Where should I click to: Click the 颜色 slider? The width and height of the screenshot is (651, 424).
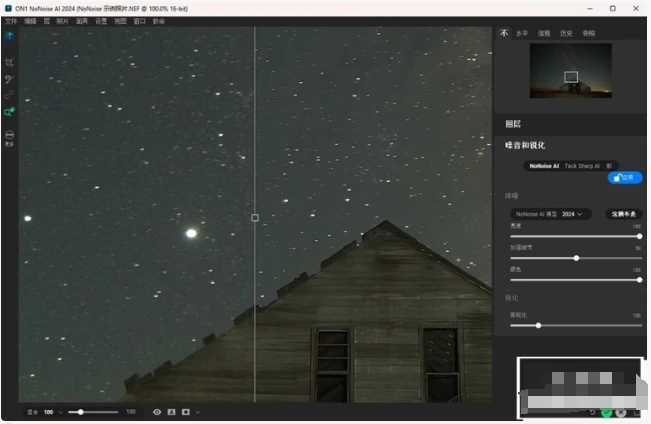tap(576, 280)
